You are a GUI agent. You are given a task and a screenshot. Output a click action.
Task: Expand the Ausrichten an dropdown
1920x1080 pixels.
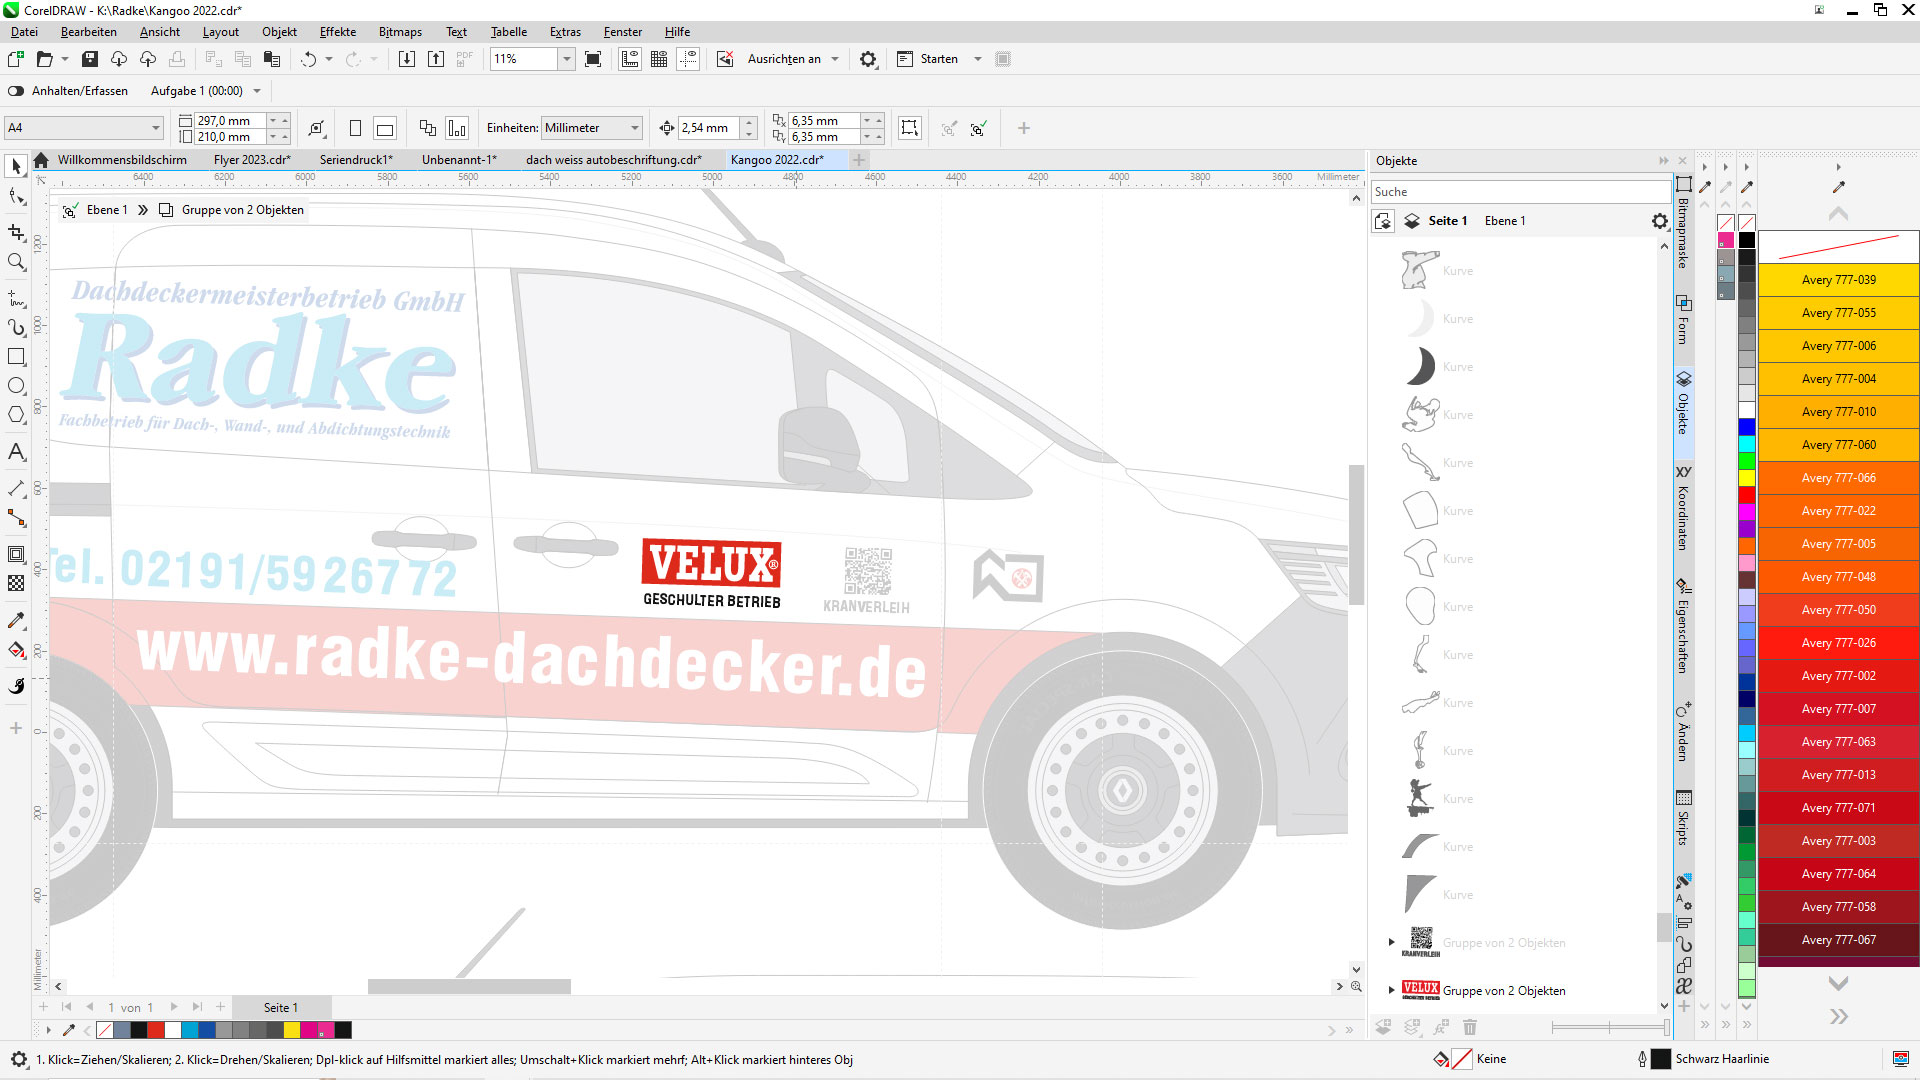[x=835, y=59]
